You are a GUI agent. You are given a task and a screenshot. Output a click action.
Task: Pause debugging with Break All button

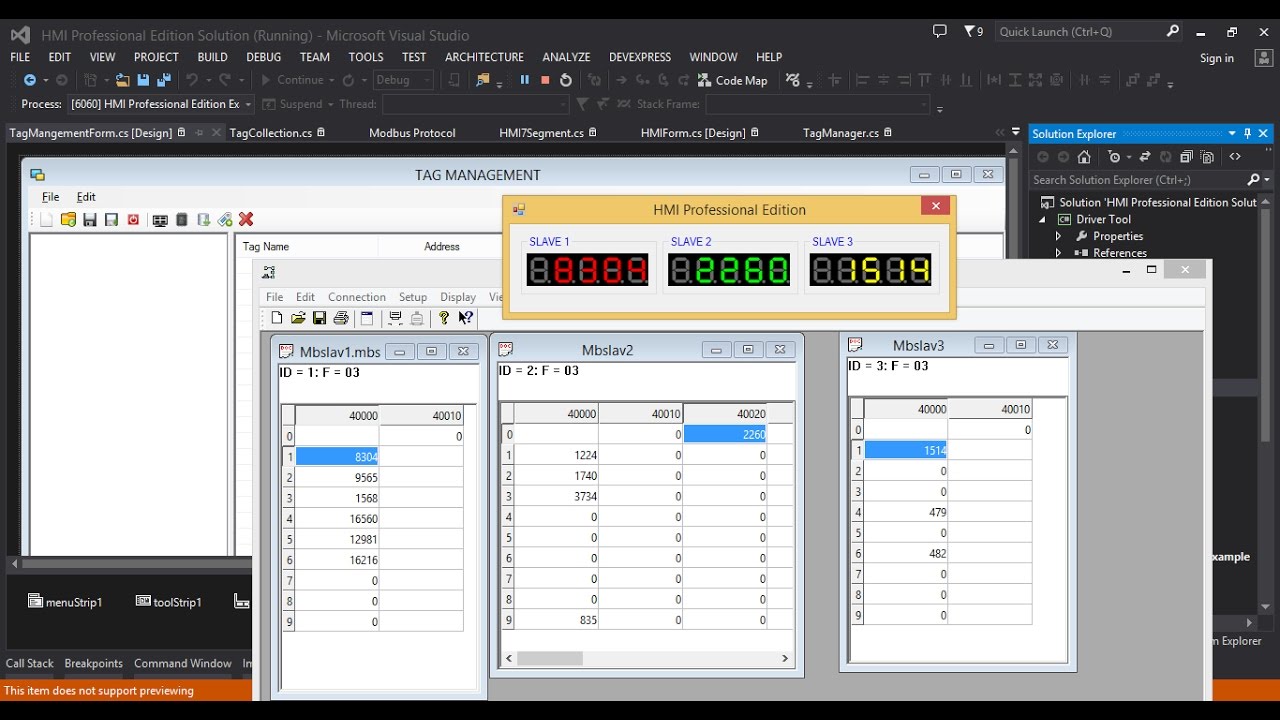524,80
